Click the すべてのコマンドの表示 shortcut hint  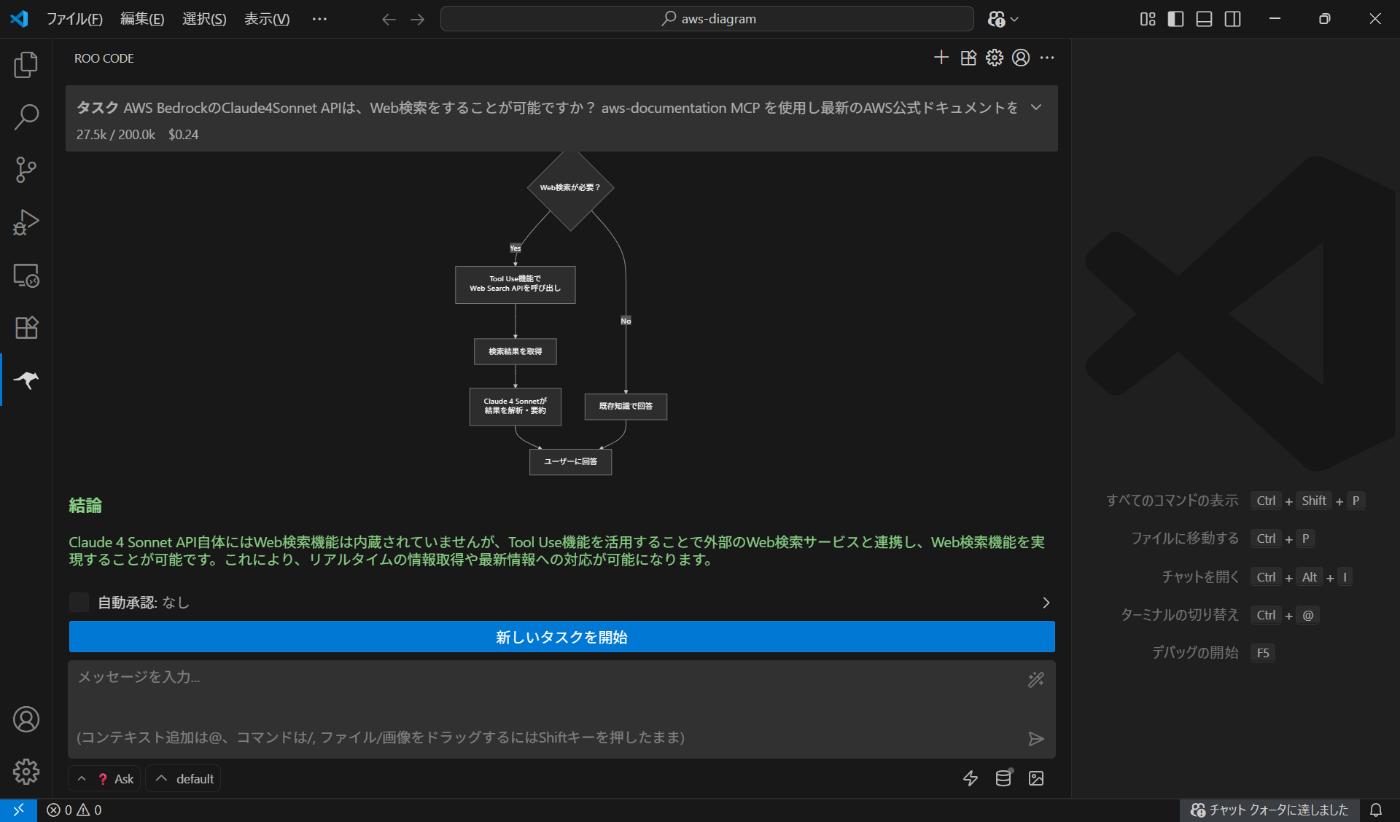pyautogui.click(x=1172, y=501)
